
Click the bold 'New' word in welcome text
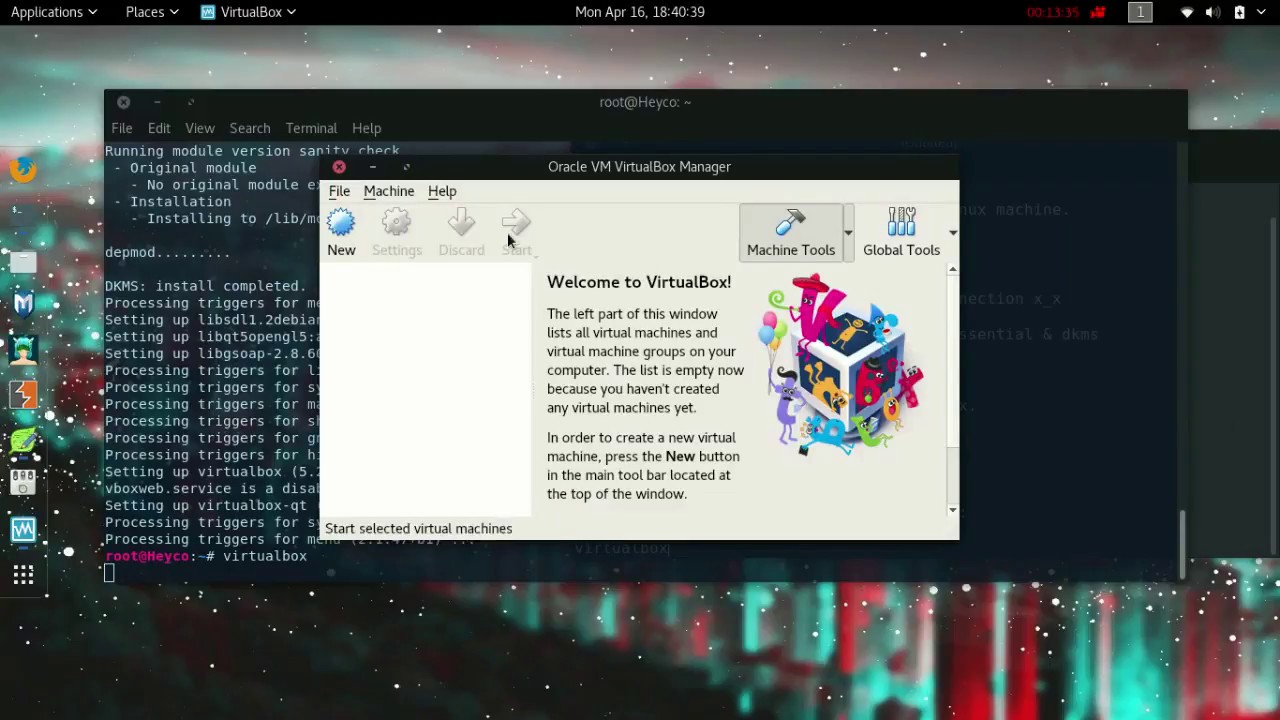pyautogui.click(x=680, y=456)
